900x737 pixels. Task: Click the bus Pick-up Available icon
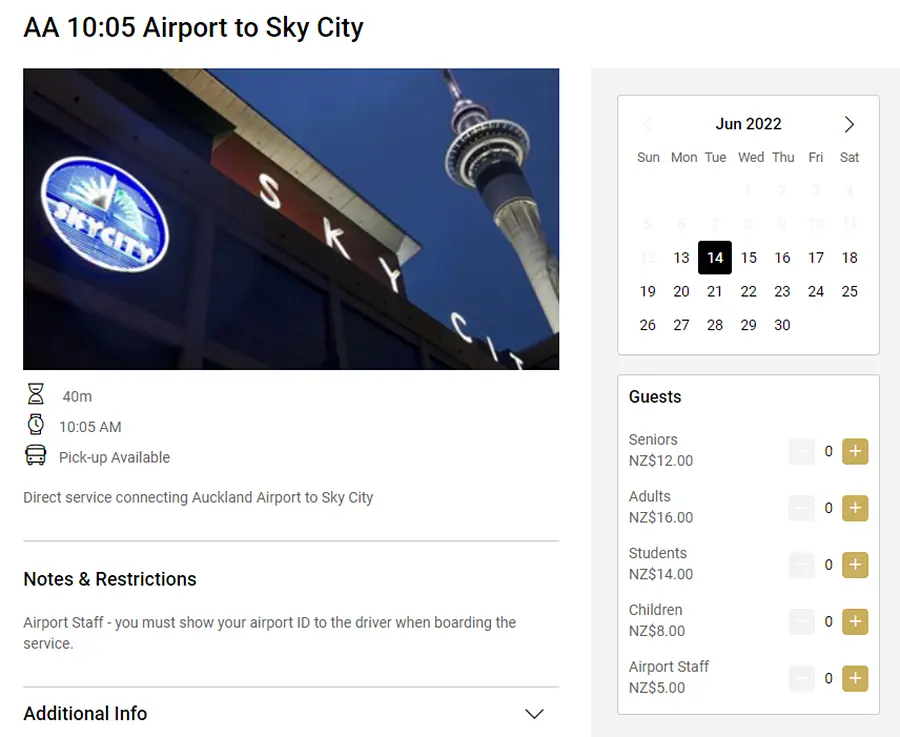(x=36, y=456)
